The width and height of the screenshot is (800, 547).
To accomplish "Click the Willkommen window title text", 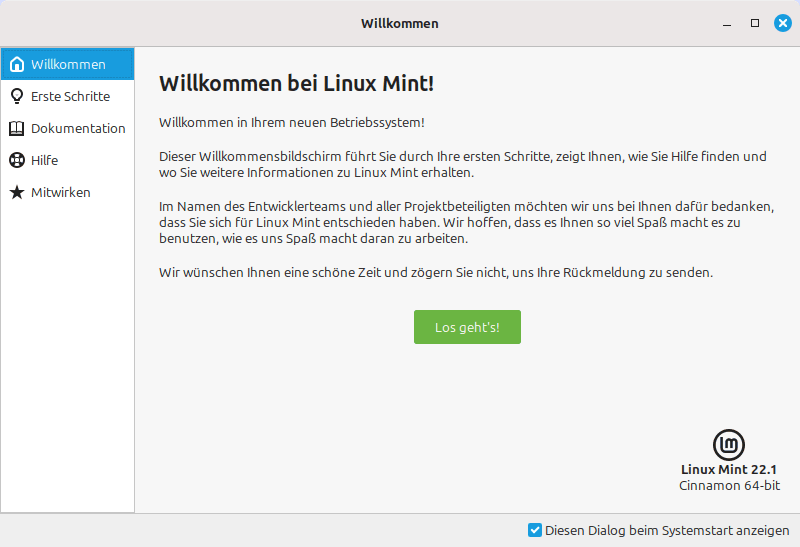I will click(x=399, y=23).
